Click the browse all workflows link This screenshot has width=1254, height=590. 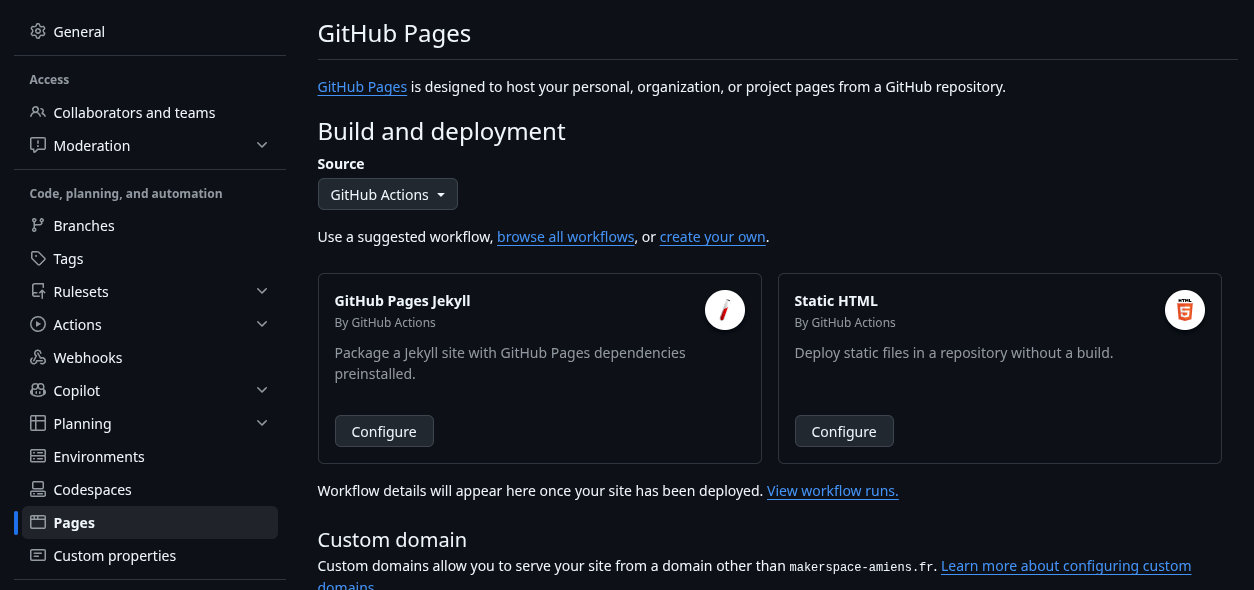(566, 237)
